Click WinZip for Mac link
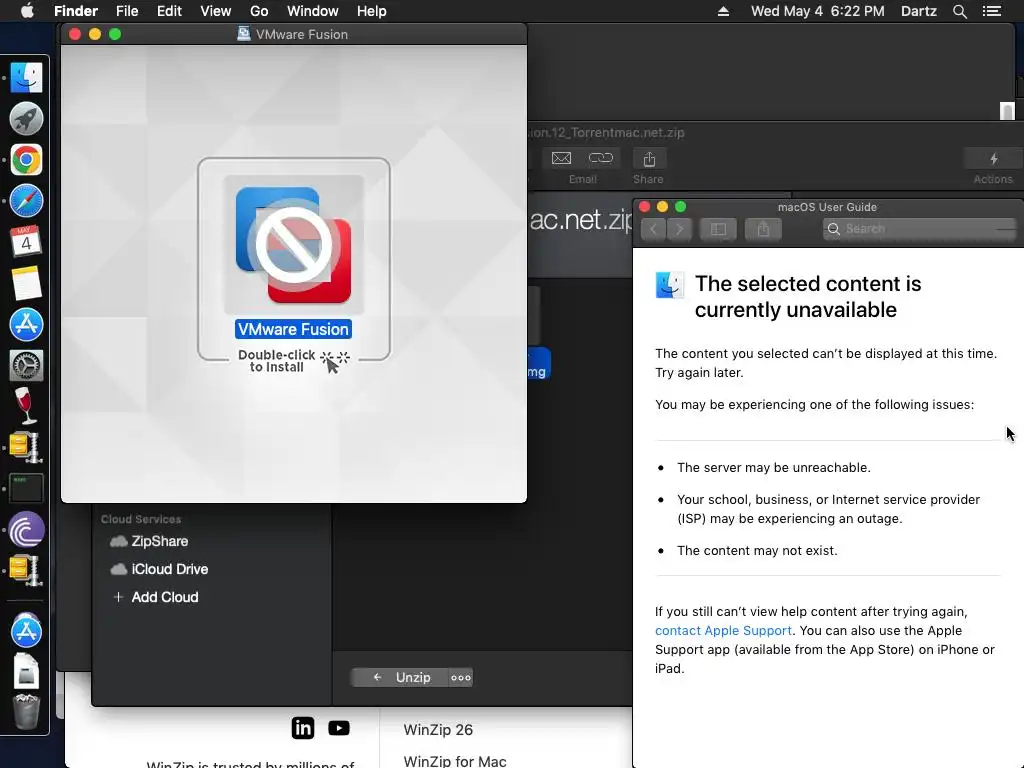 click(x=455, y=761)
